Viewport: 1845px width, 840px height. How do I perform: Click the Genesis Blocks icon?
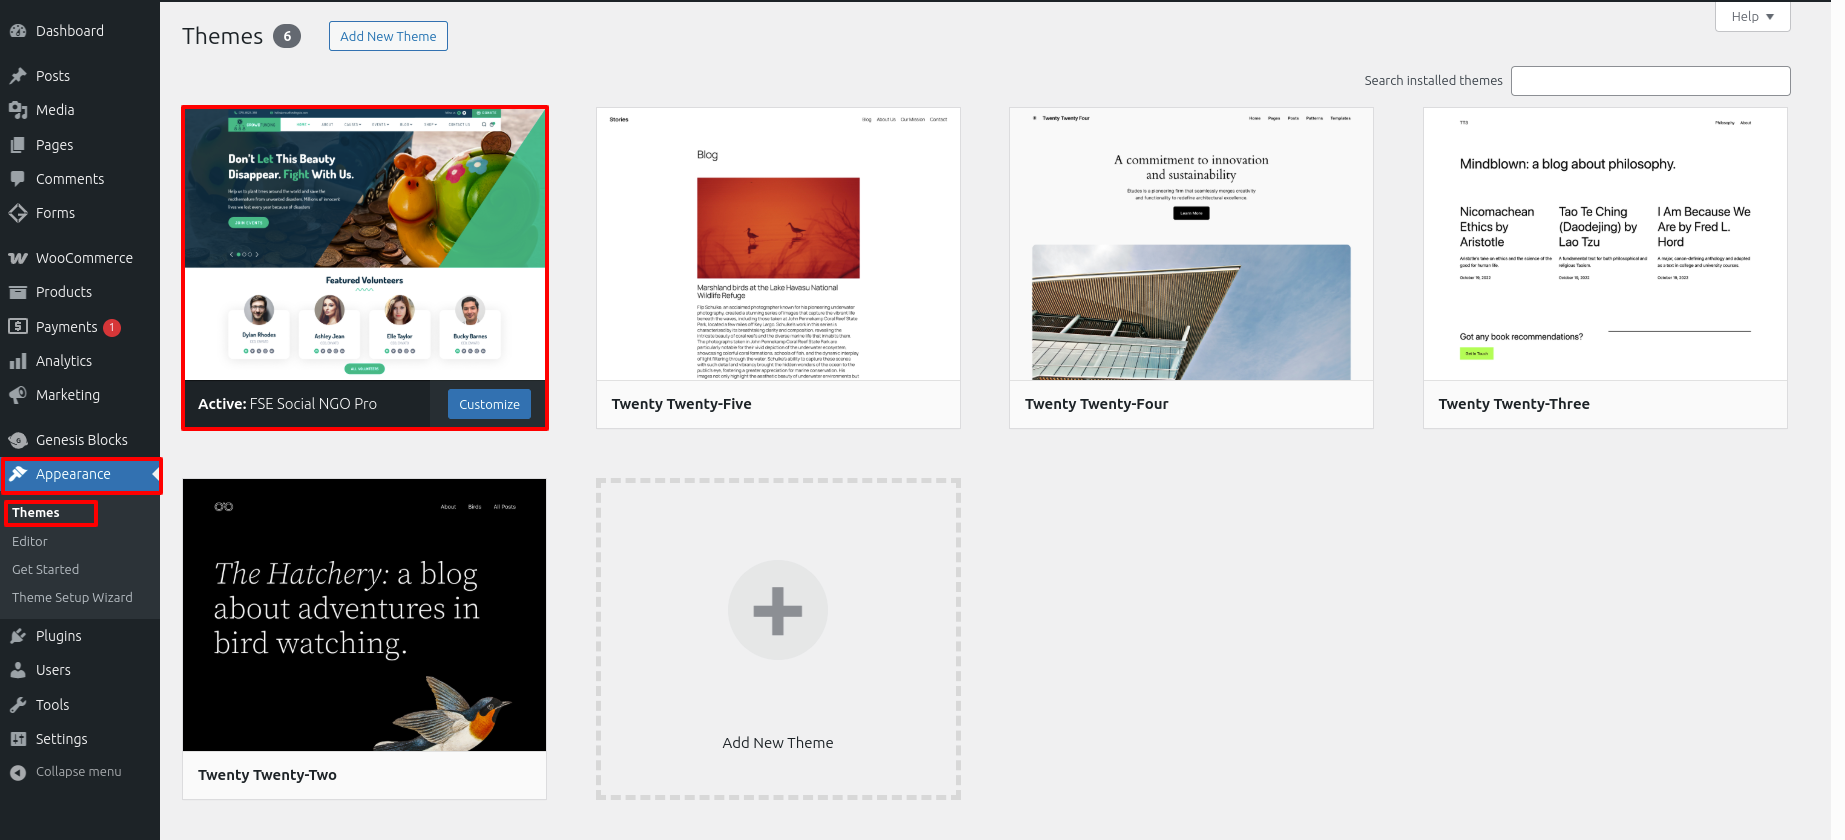[x=18, y=440]
